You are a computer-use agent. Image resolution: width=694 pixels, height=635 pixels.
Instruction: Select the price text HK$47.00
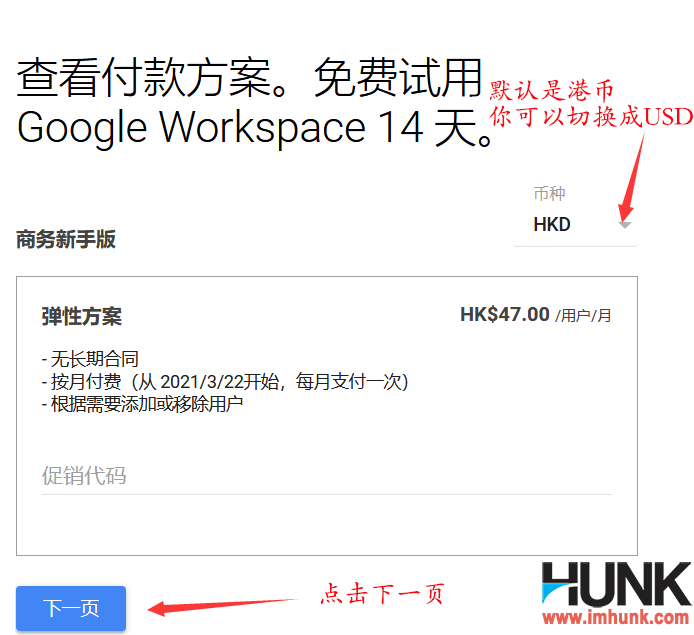click(x=505, y=315)
